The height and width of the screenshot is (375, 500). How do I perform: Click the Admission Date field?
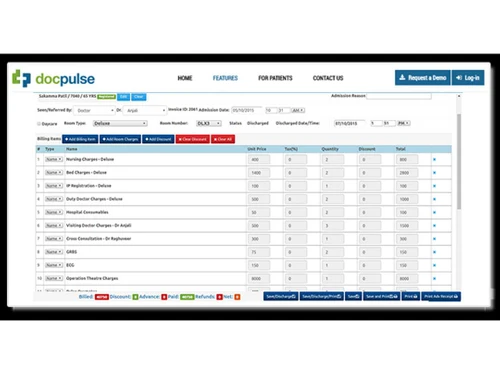click(x=247, y=110)
